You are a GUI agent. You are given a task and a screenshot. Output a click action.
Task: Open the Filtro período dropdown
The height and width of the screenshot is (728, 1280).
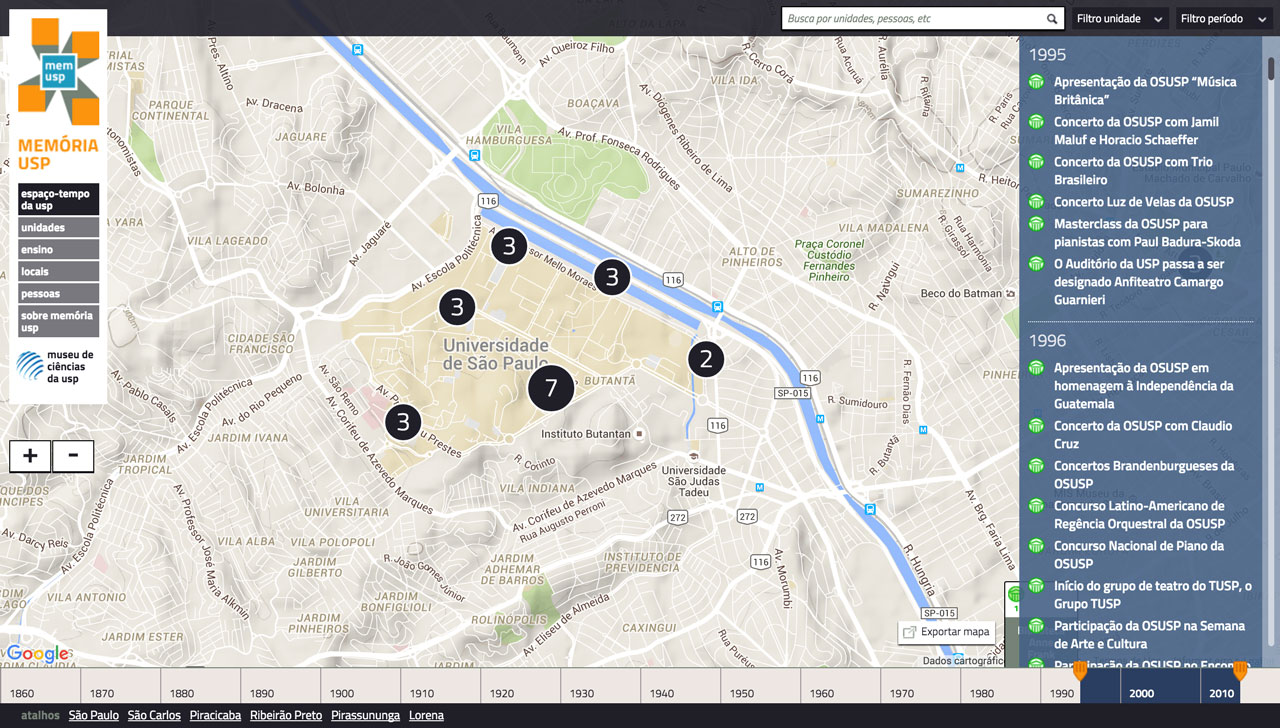tap(1224, 19)
